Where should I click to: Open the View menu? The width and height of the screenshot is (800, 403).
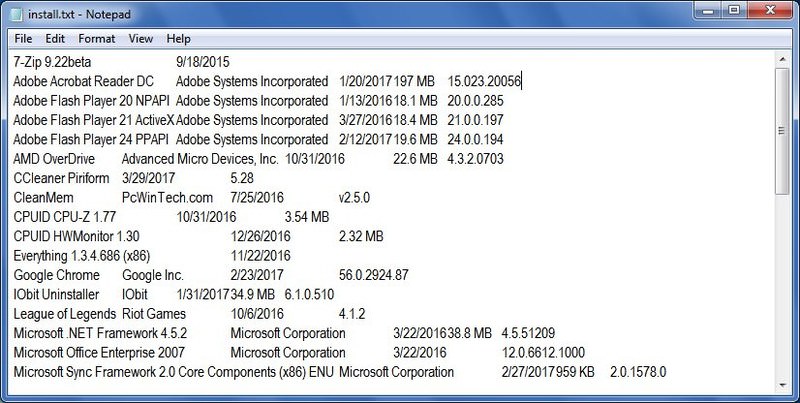(x=141, y=39)
